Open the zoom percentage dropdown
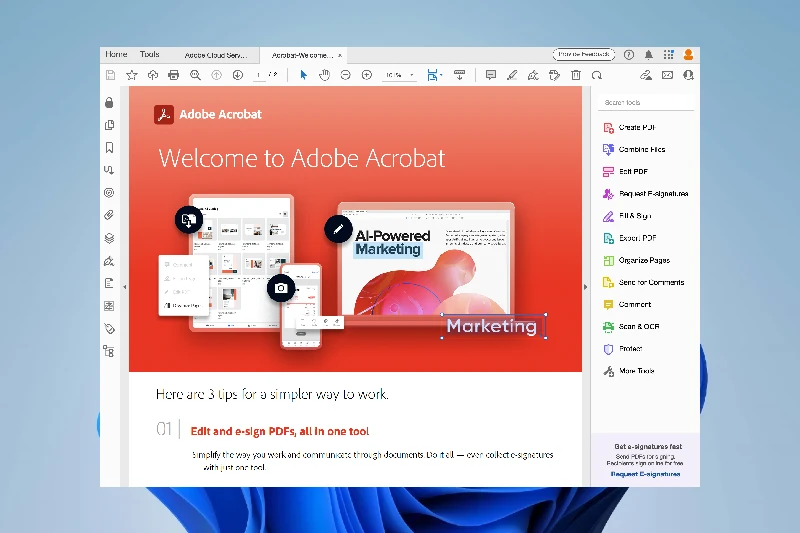This screenshot has width=800, height=533. point(399,75)
